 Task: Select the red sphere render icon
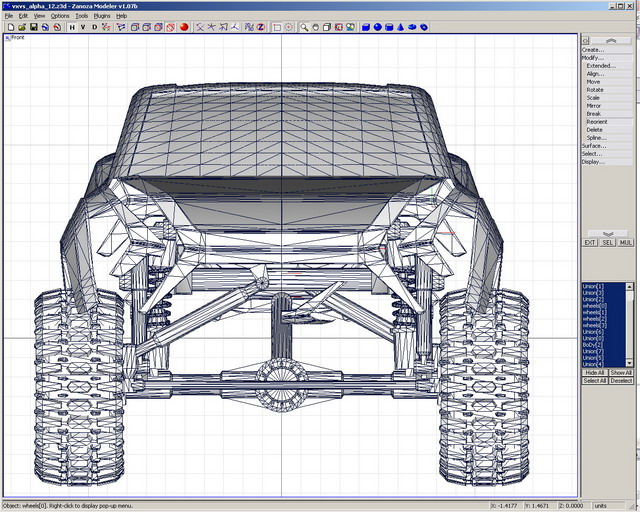pyautogui.click(x=184, y=27)
